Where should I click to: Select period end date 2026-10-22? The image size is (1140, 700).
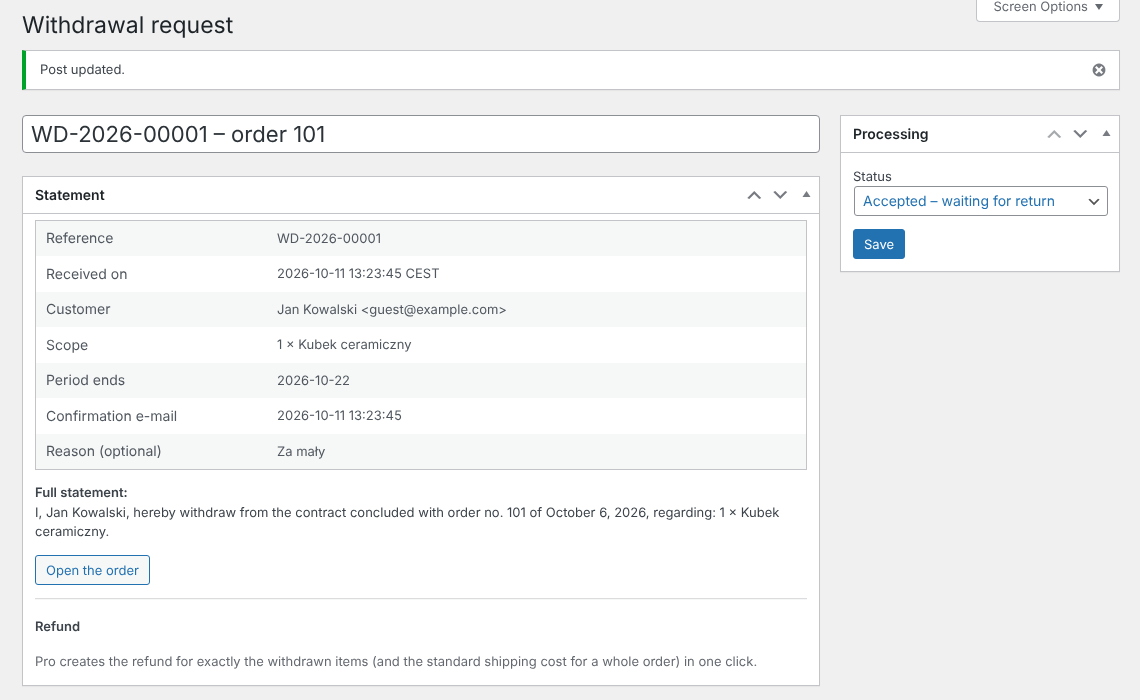pos(313,380)
